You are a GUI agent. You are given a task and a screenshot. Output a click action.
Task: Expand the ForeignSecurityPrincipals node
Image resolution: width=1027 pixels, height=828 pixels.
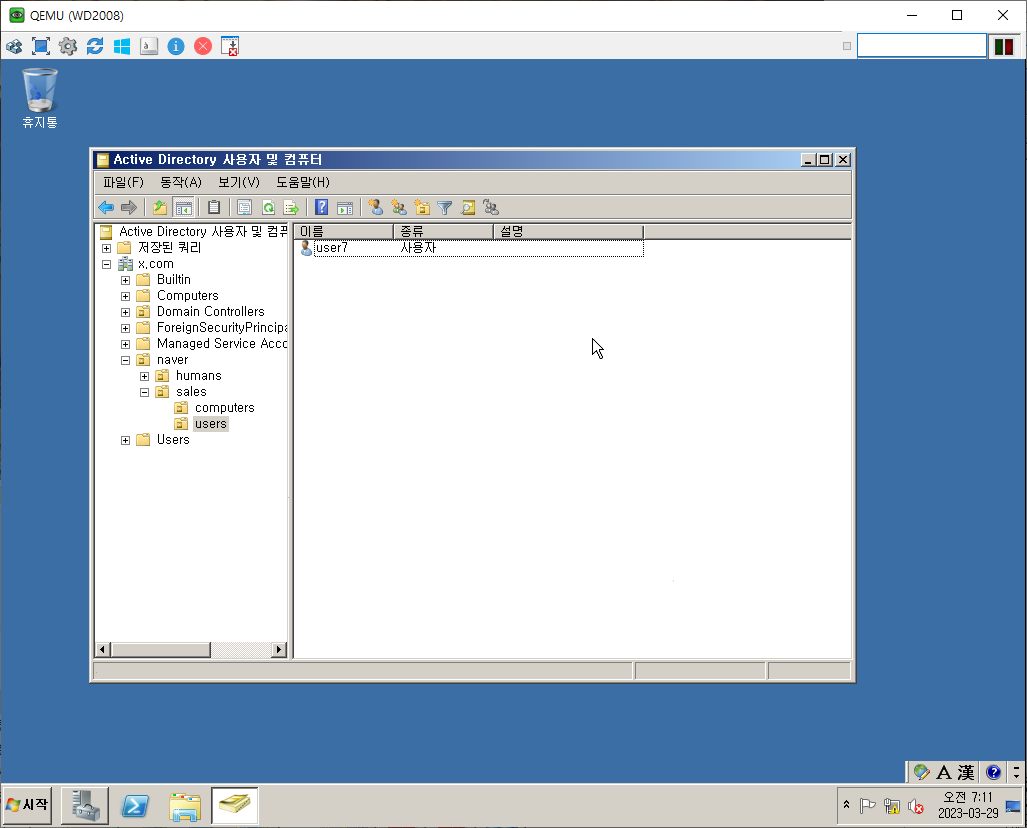(125, 328)
